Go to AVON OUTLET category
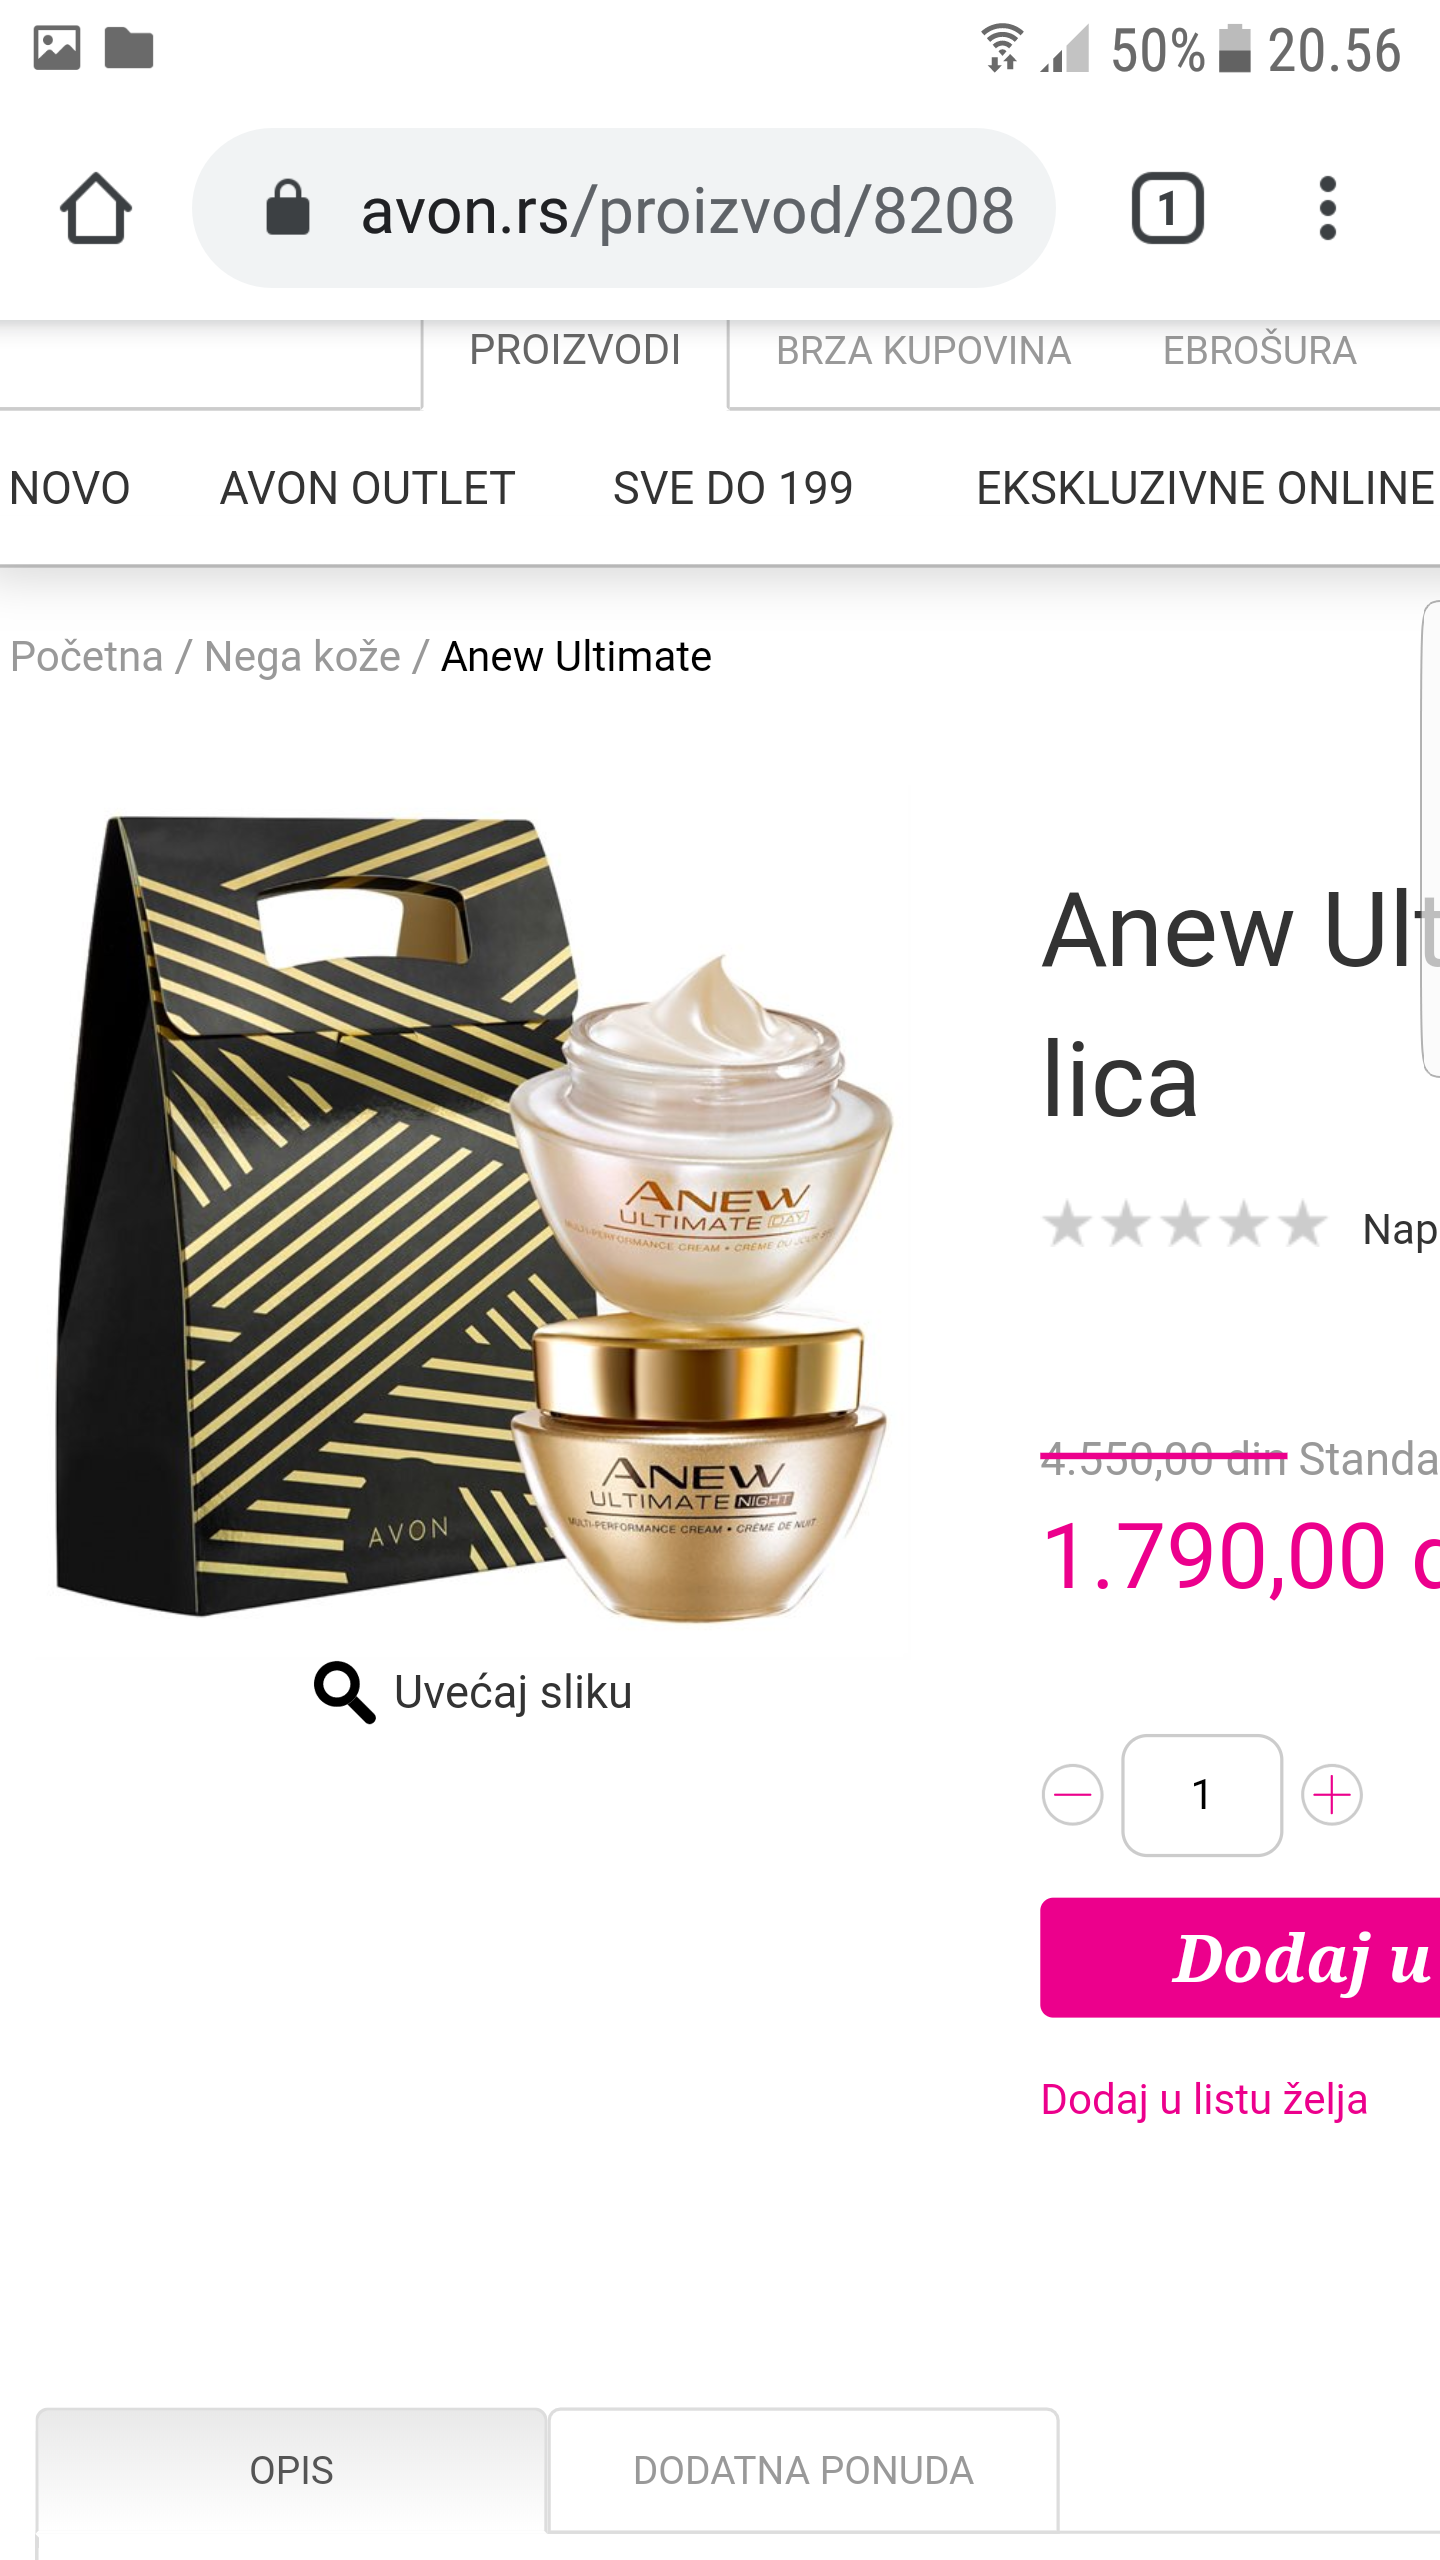Viewport: 1440px width, 2560px height. [367, 489]
